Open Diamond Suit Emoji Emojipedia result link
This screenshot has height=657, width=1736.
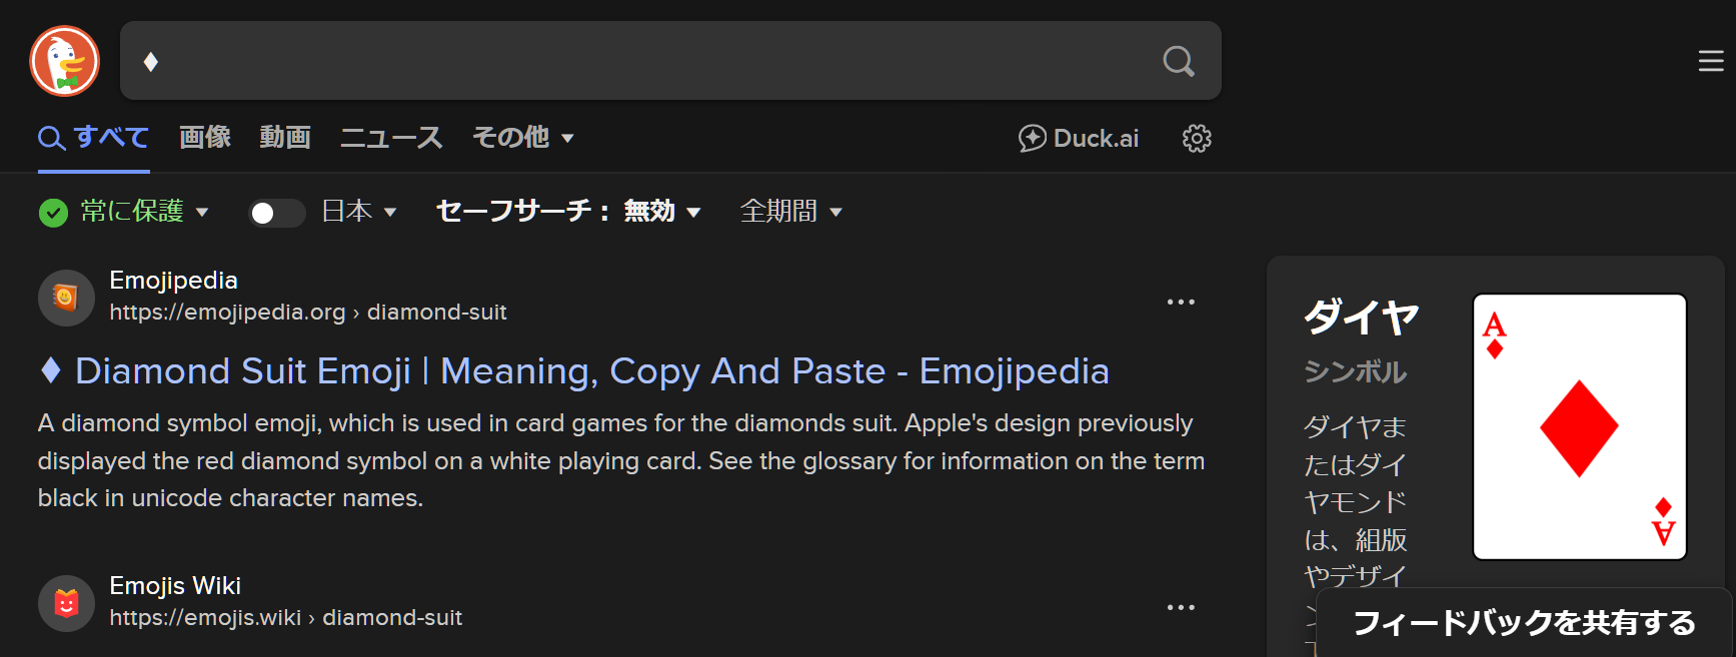click(x=591, y=371)
